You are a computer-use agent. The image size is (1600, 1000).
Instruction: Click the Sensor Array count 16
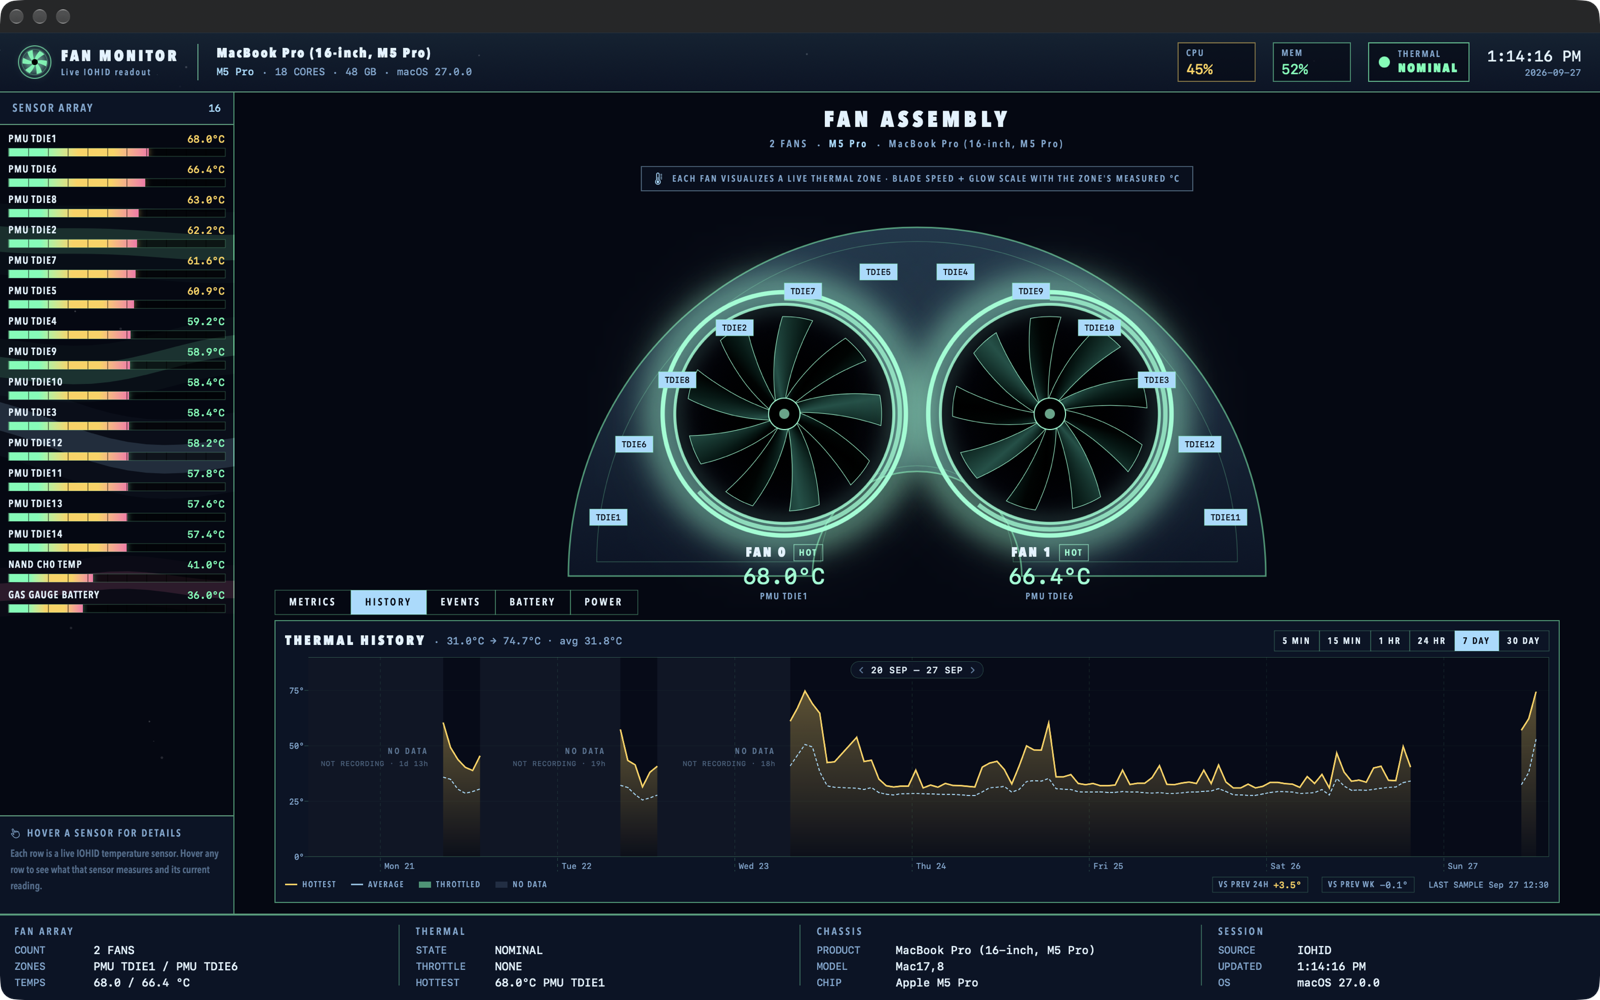tap(214, 108)
